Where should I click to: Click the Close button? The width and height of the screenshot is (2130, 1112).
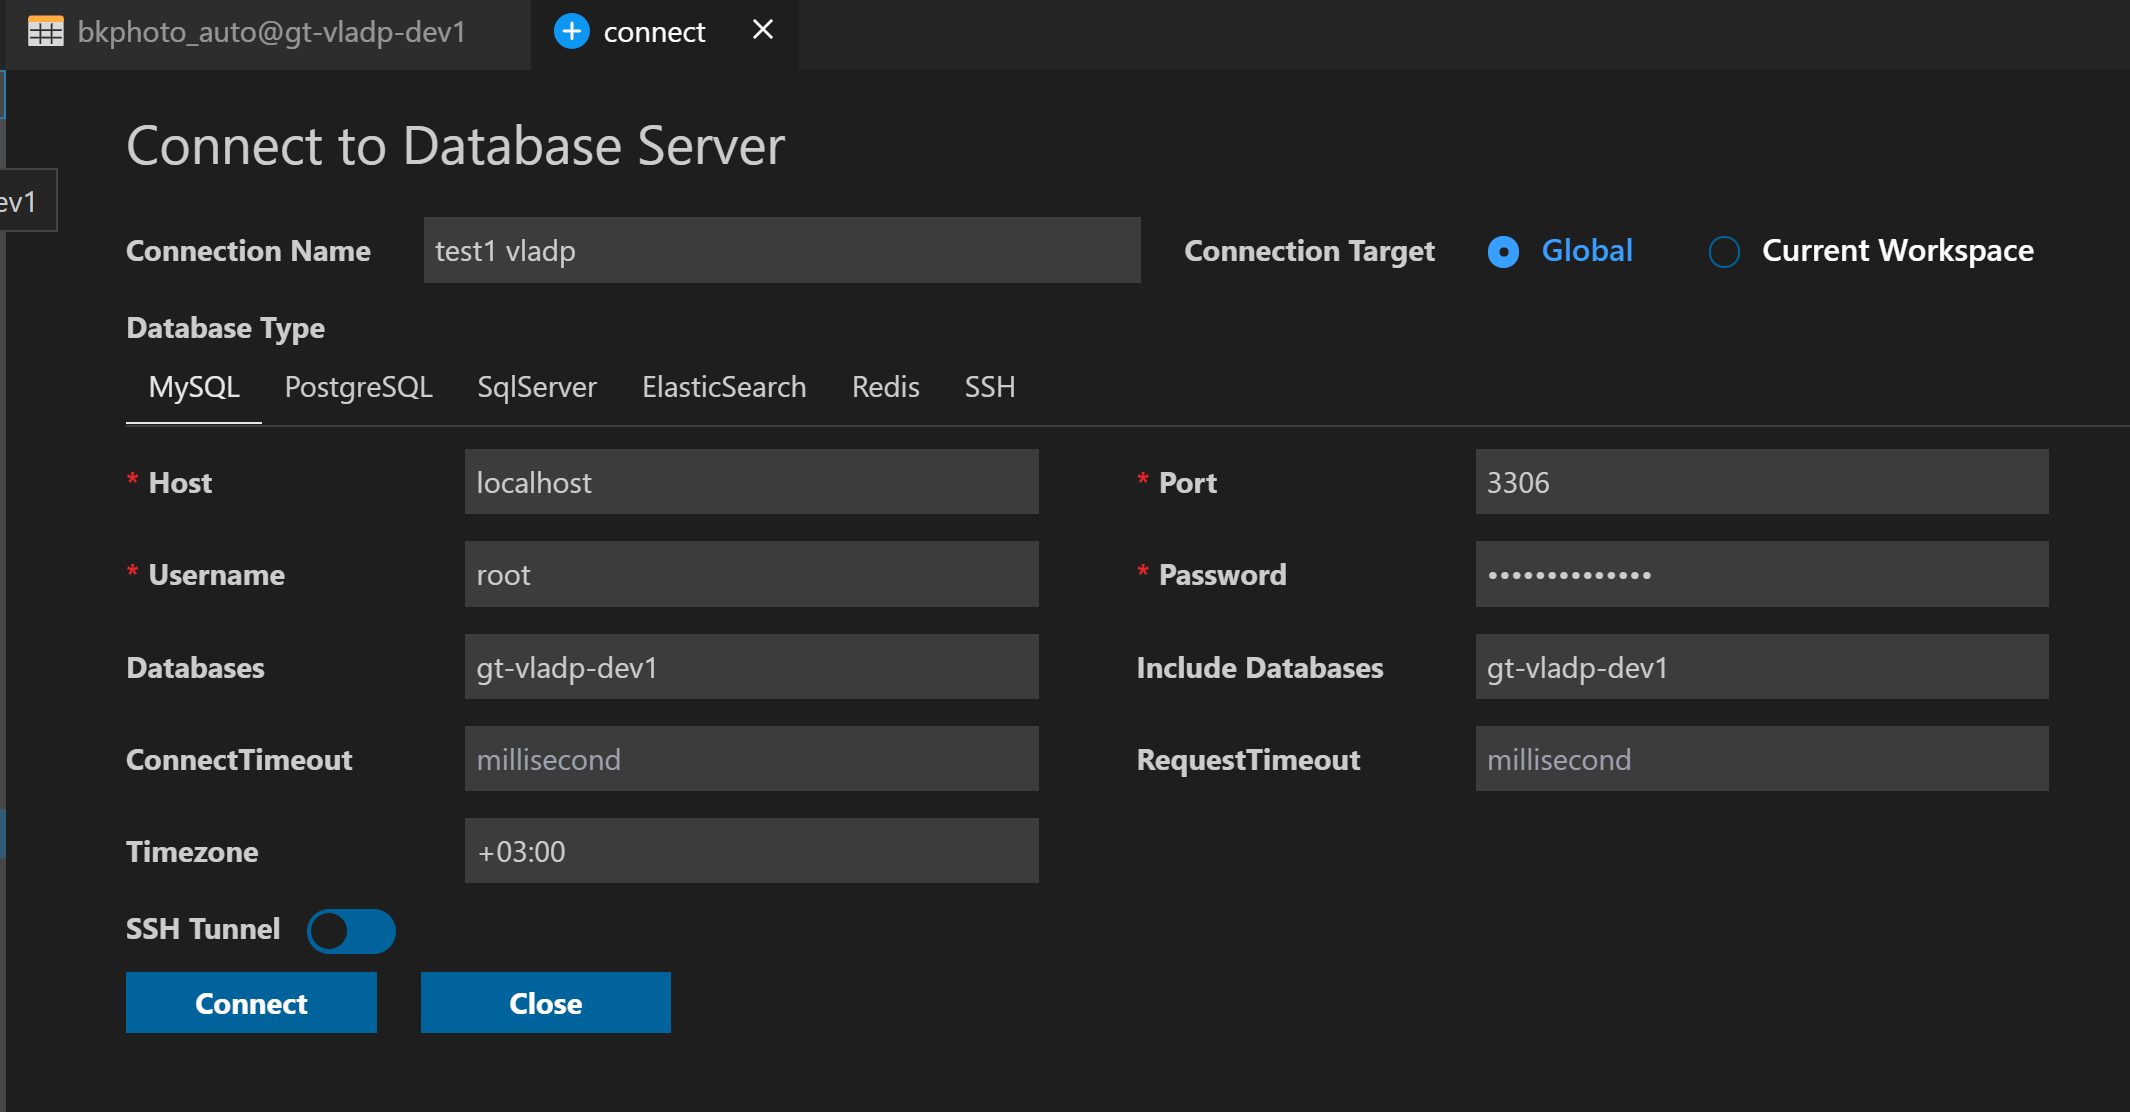tap(545, 1002)
